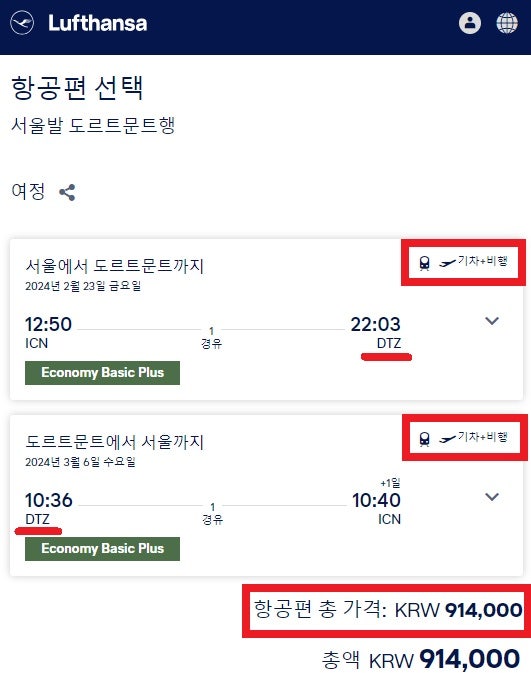
Task: Click airplane icon on return flight card
Action: coord(447,438)
